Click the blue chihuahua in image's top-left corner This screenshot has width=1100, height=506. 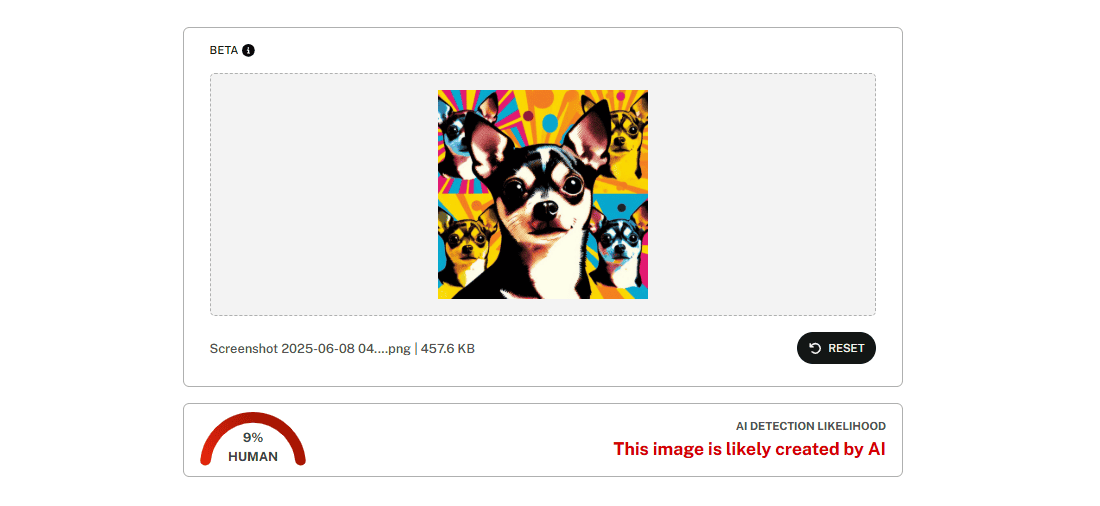point(456,133)
